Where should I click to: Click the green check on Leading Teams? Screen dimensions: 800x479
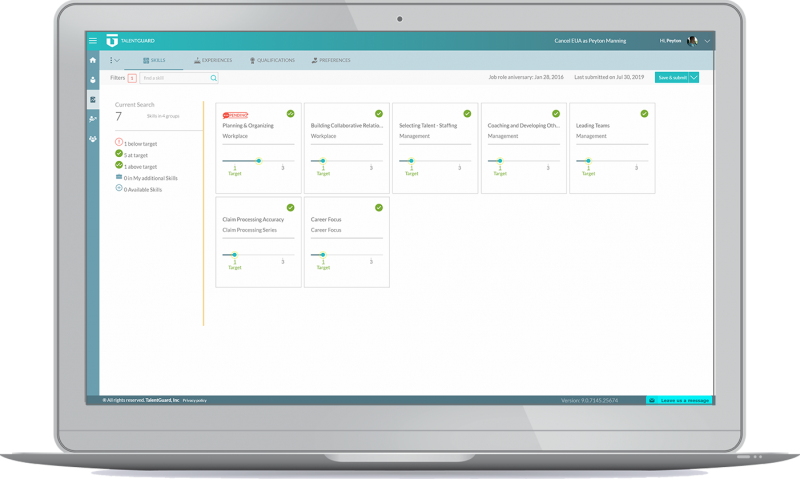644,114
